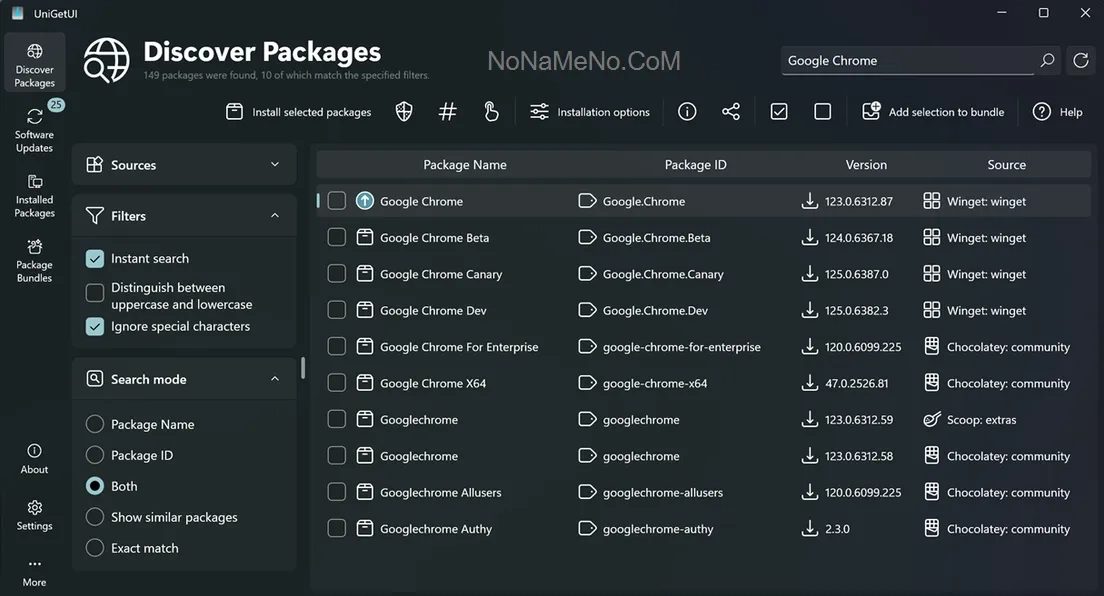Go to Package Bundles in sidebar
This screenshot has width=1104, height=596.
34,260
